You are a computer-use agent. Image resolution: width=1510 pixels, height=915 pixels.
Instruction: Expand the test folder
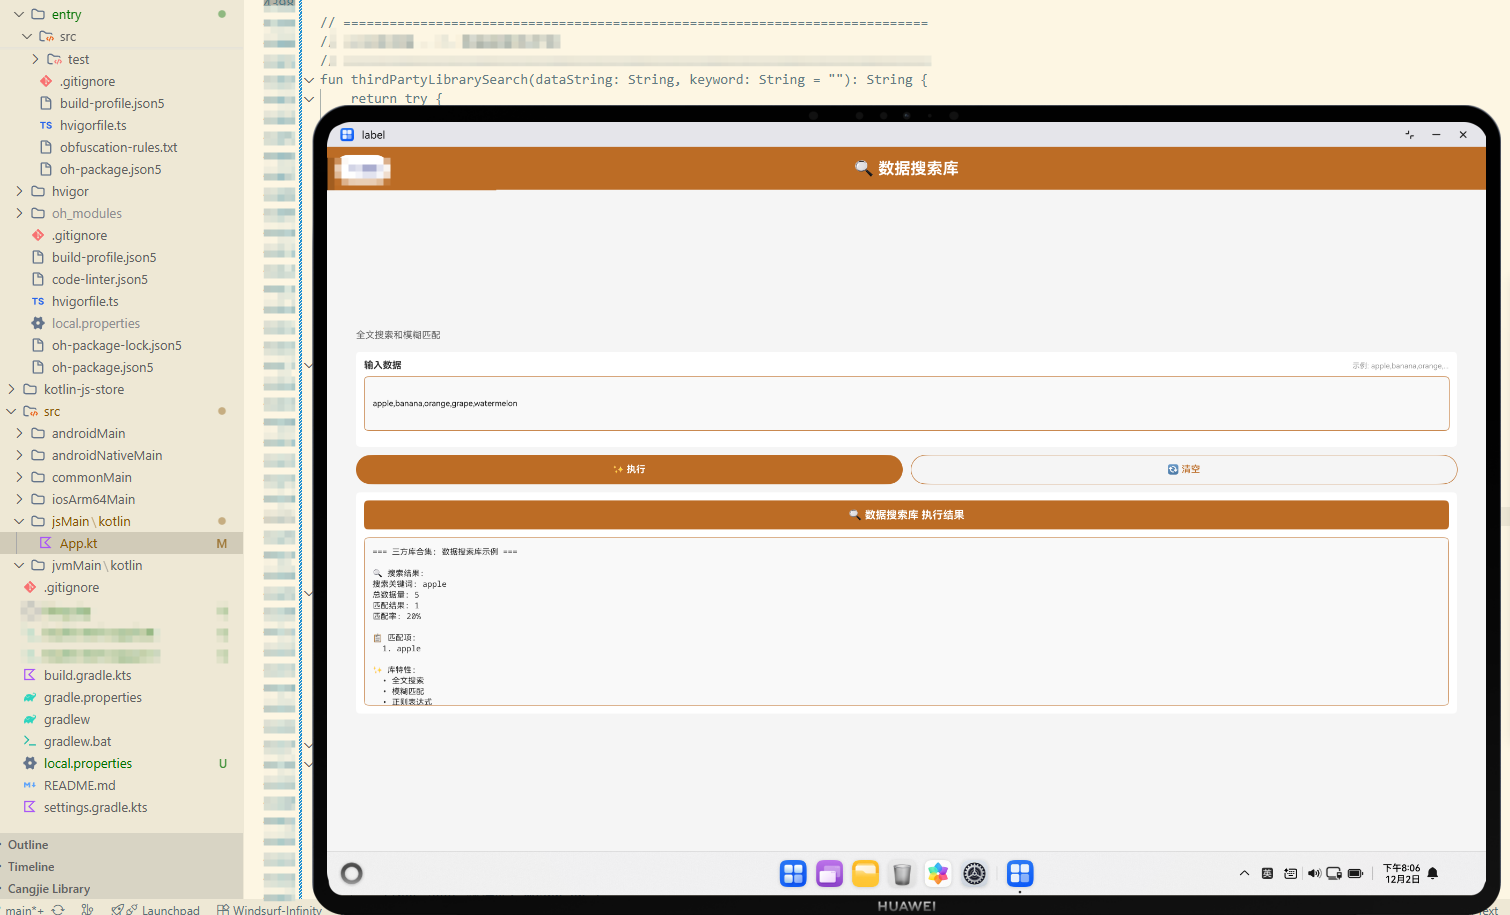35,59
